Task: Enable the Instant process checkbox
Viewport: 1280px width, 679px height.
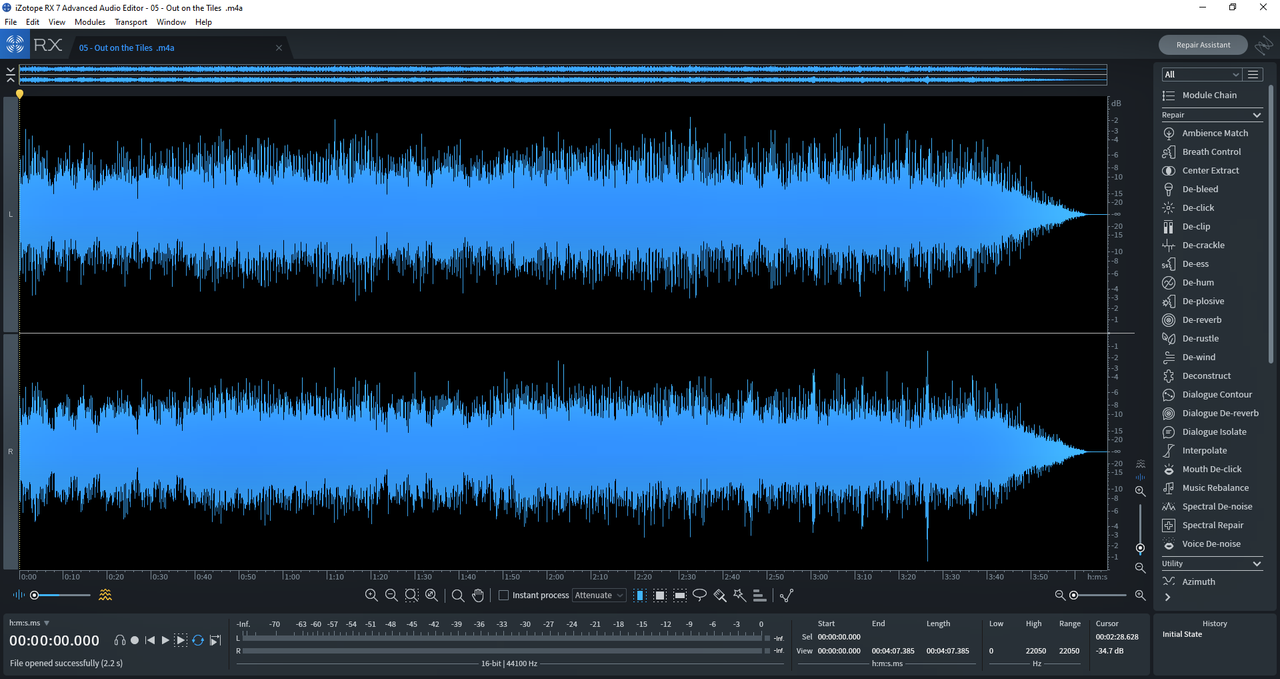Action: point(504,595)
